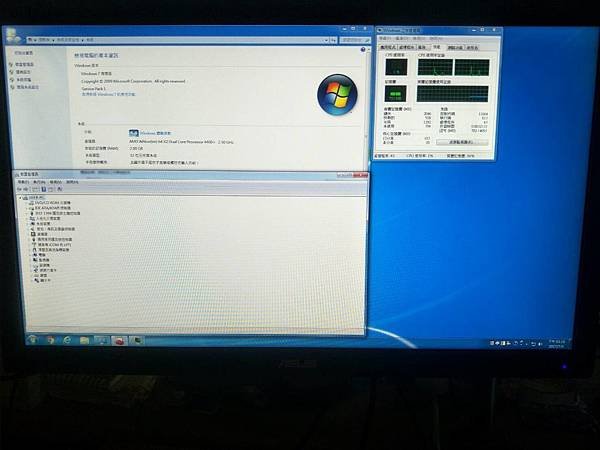Image resolution: width=600 pixels, height=450 pixels.
Task: Click the System window help icon
Action: coord(363,50)
